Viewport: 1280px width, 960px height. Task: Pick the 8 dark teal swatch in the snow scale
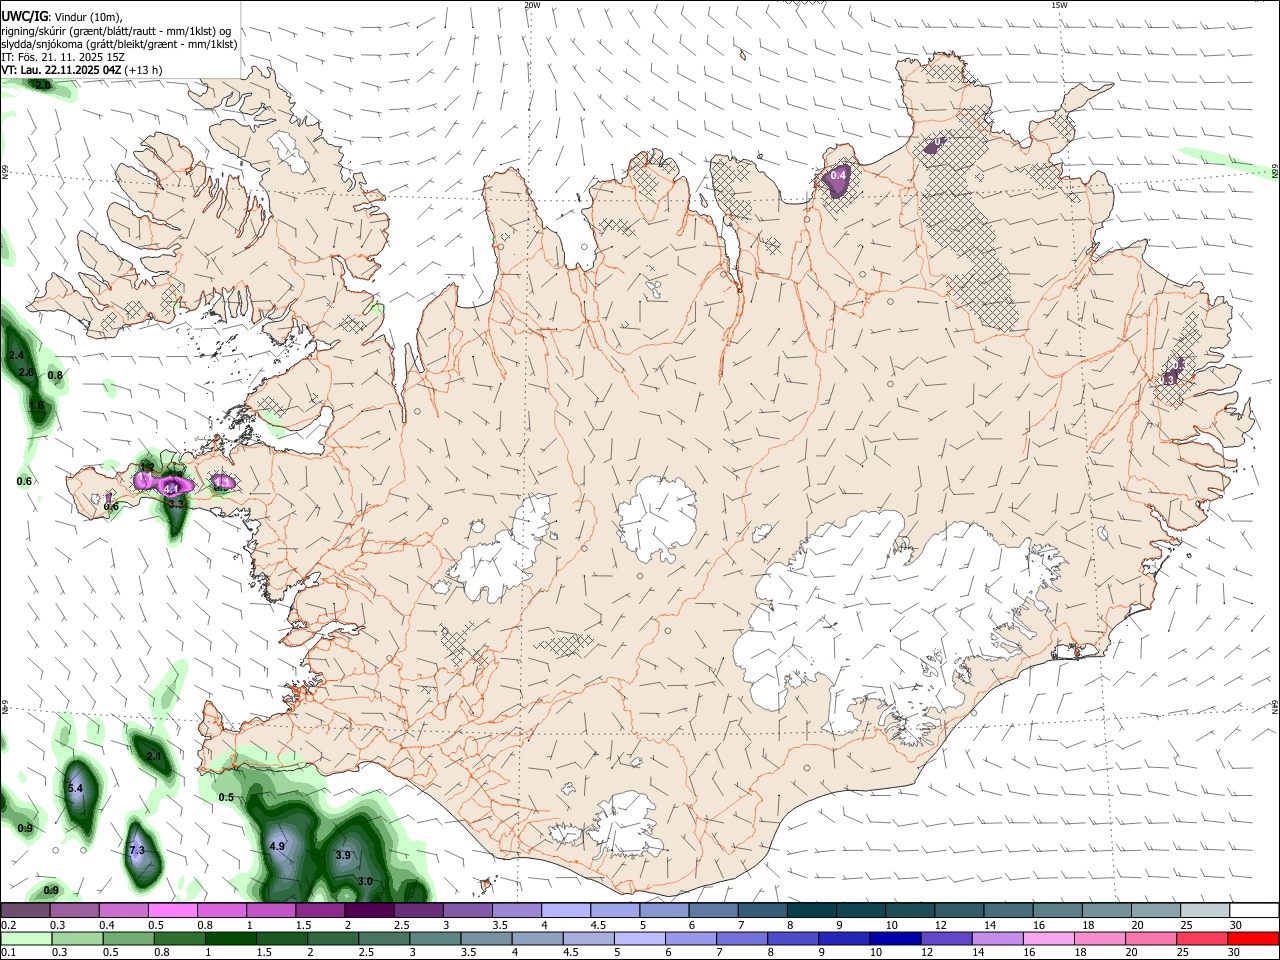point(812,911)
